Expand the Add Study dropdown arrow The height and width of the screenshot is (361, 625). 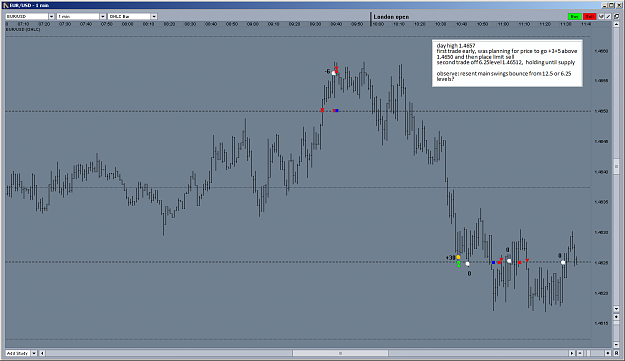(34, 353)
